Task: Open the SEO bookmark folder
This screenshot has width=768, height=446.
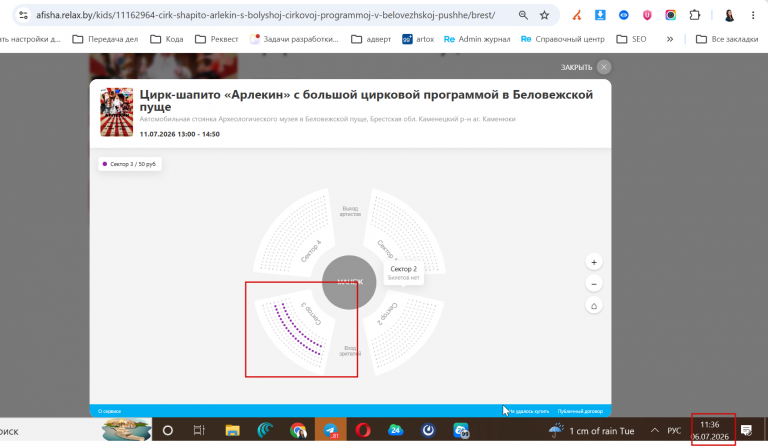Action: (631, 39)
